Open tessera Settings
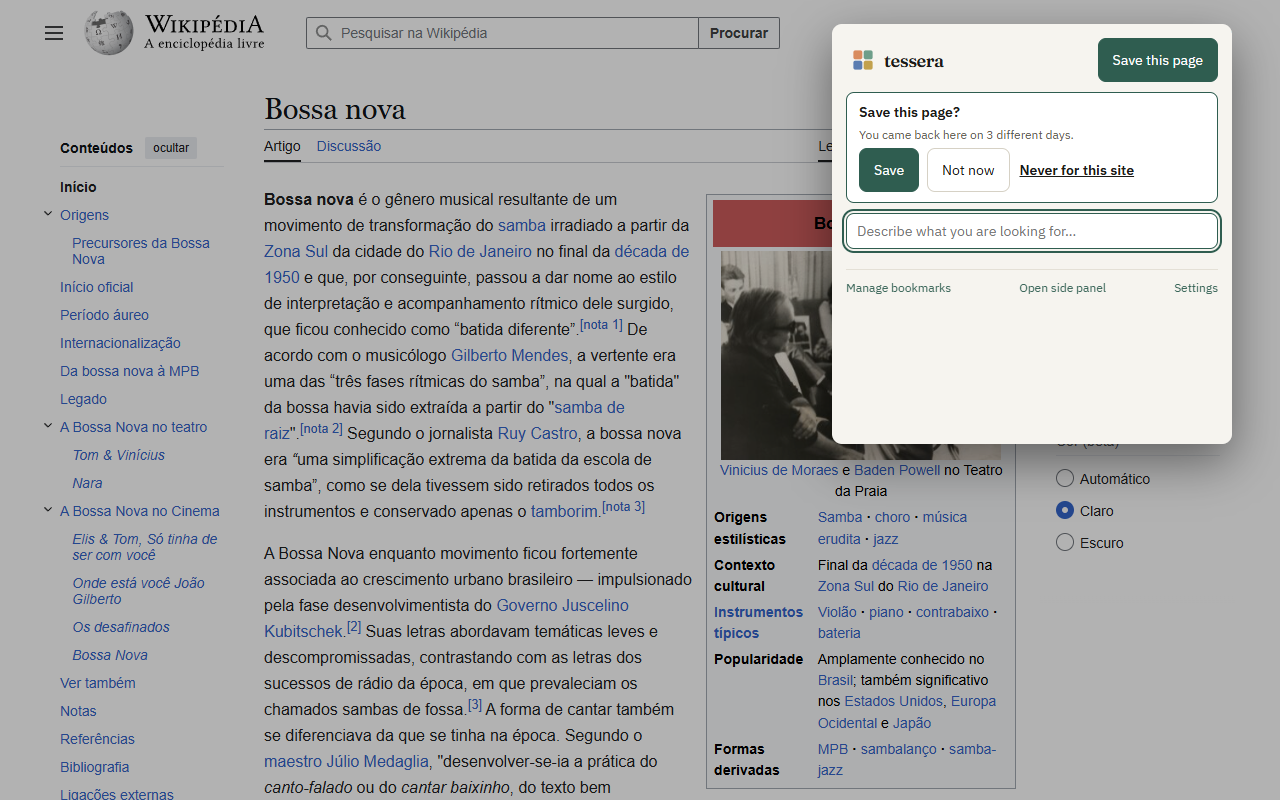Viewport: 1280px width, 800px height. 1196,288
